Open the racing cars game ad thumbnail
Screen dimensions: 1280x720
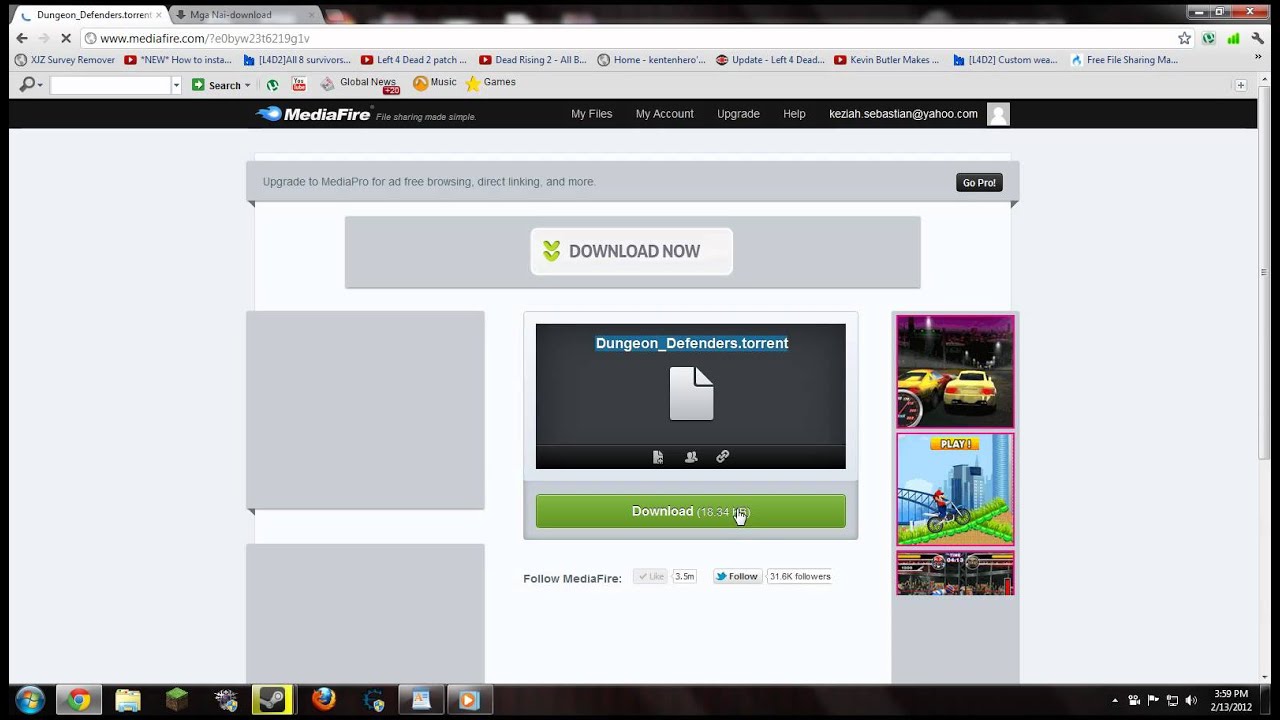click(955, 372)
